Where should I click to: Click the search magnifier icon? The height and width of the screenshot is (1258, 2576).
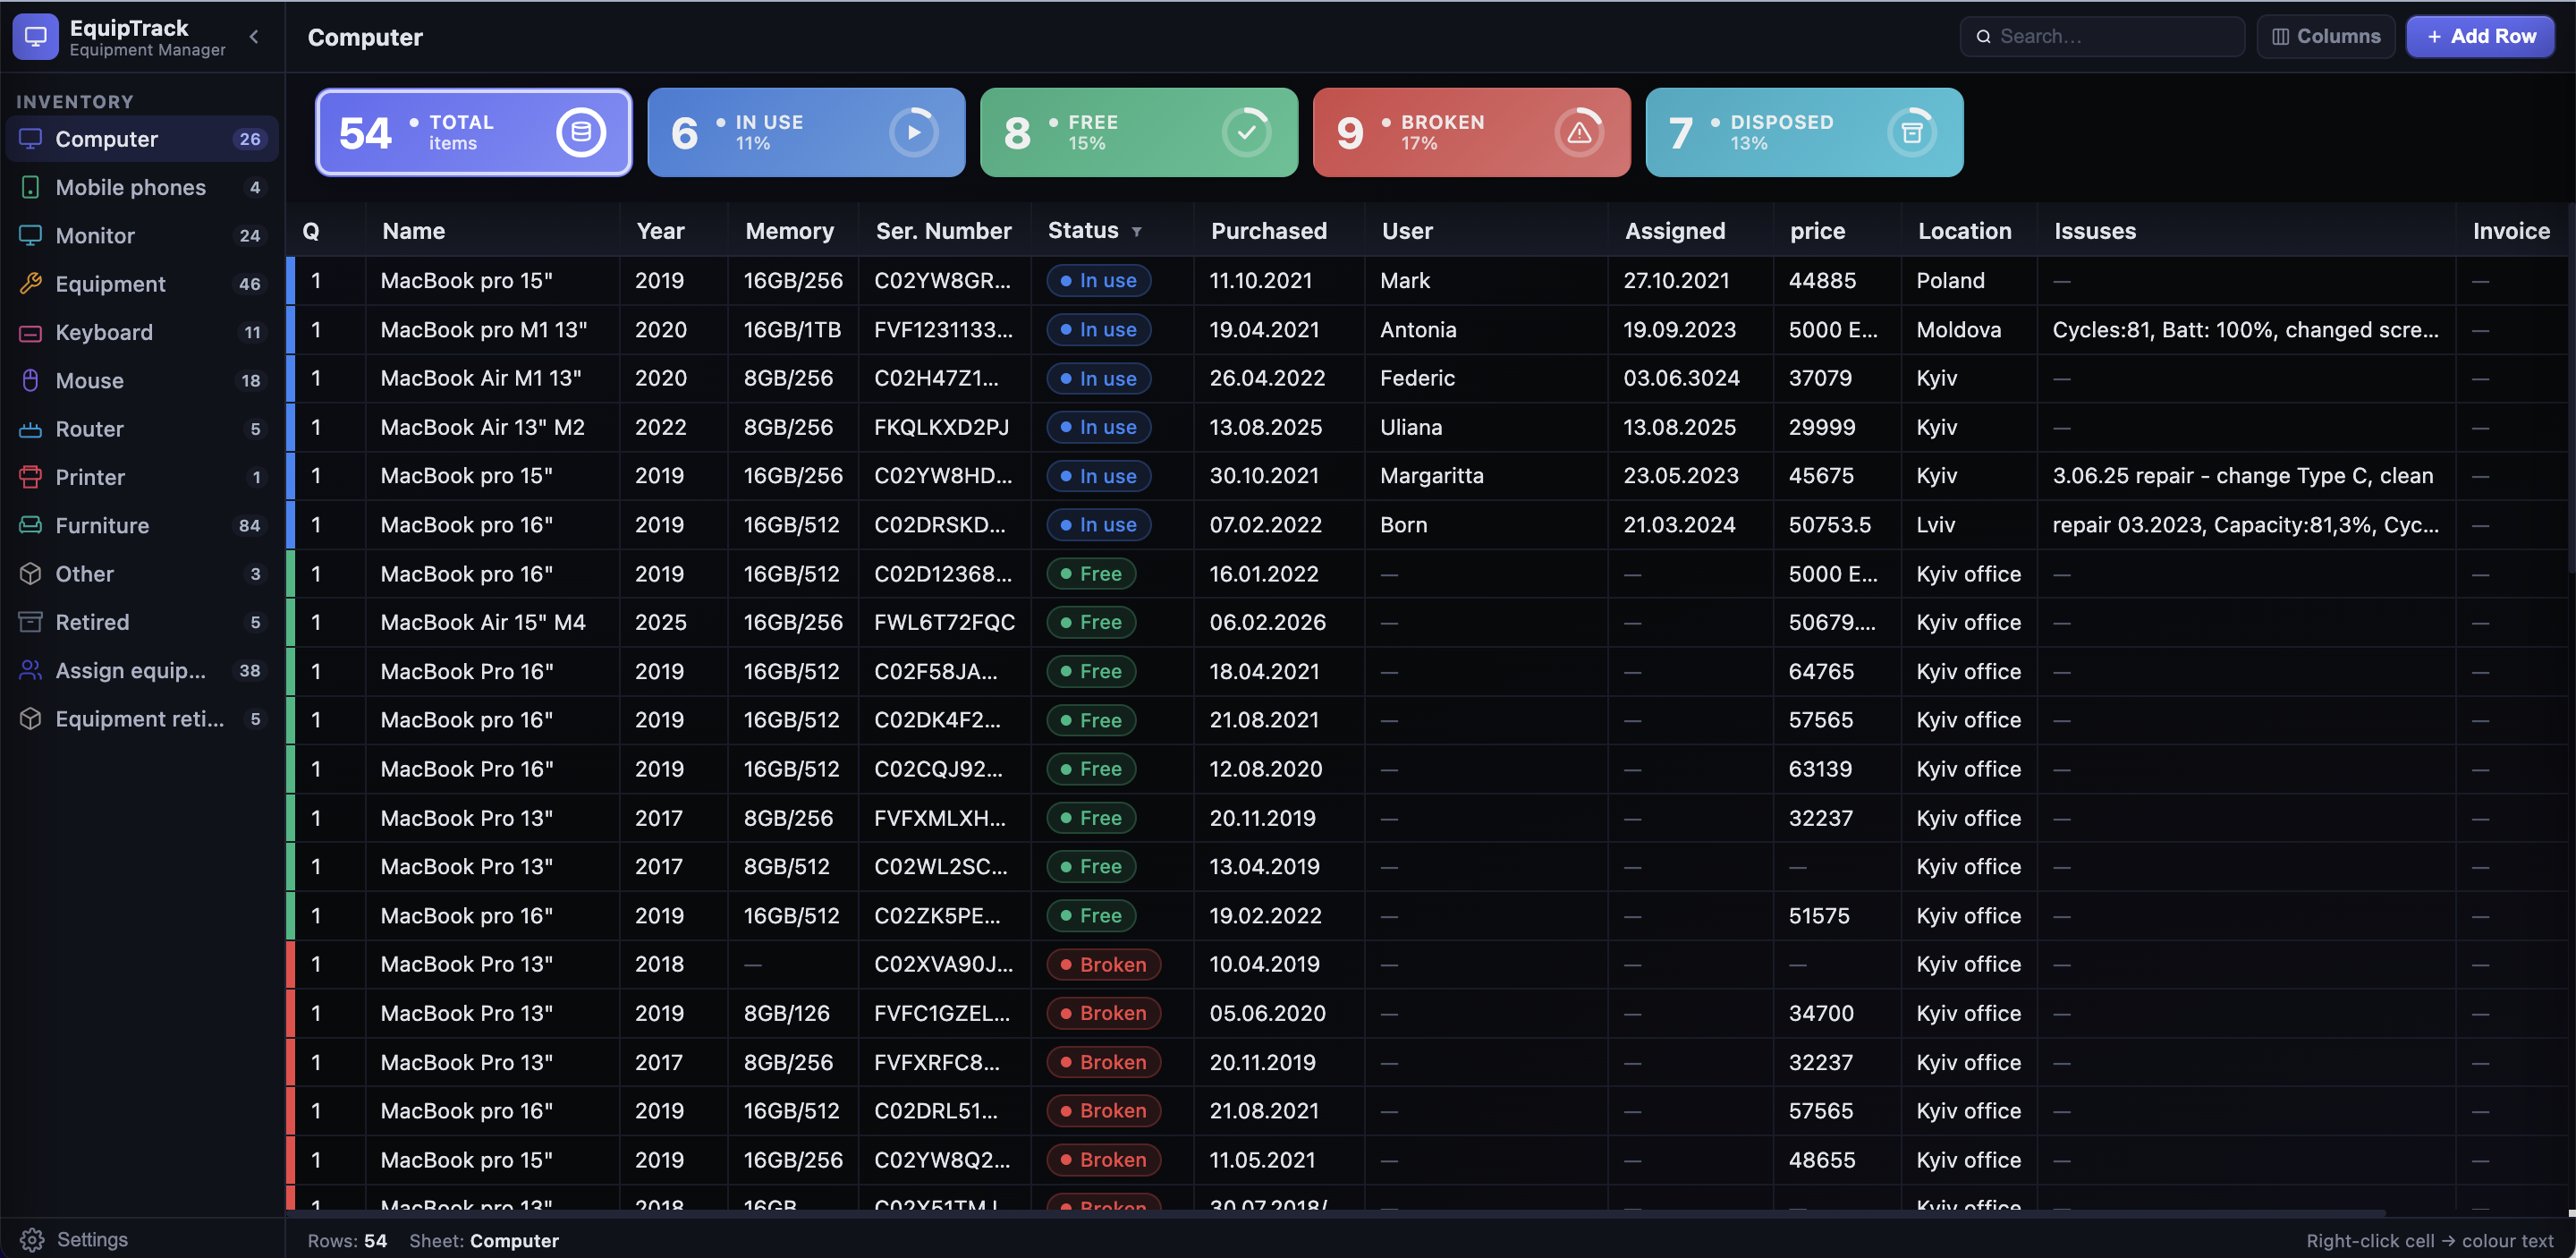(1983, 37)
